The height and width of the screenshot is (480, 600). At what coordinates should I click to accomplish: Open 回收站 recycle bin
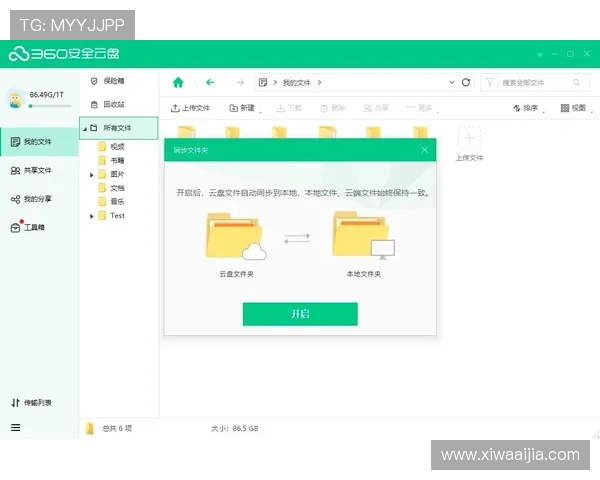tap(108, 104)
